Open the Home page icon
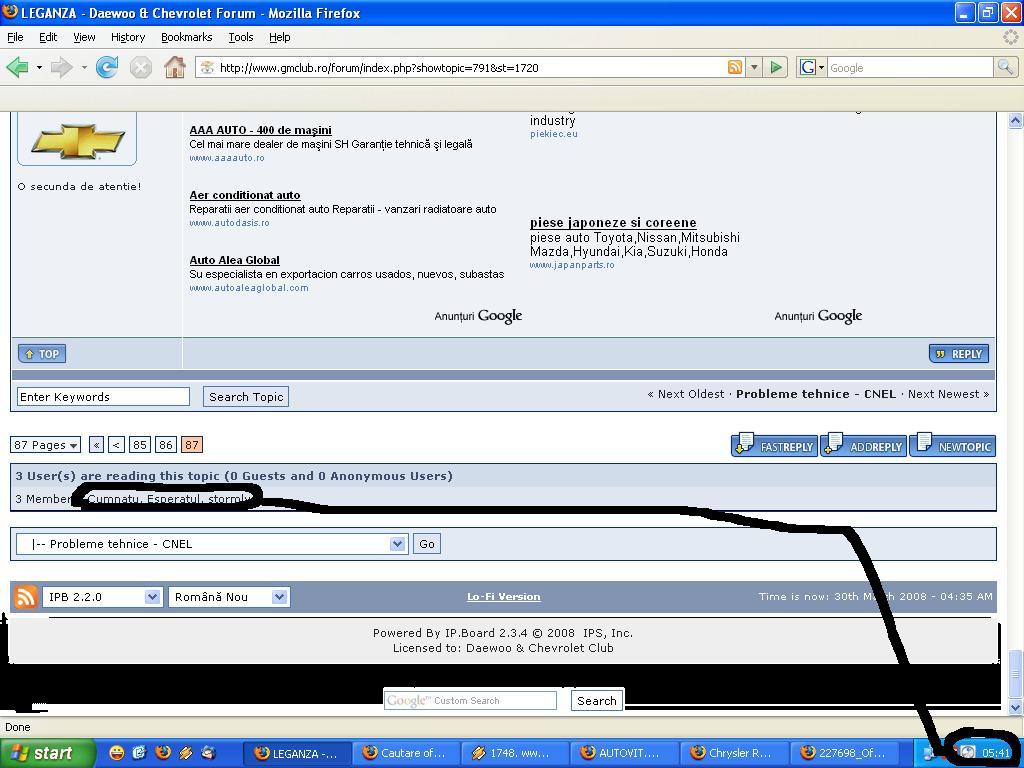This screenshot has height=768, width=1024. click(174, 67)
